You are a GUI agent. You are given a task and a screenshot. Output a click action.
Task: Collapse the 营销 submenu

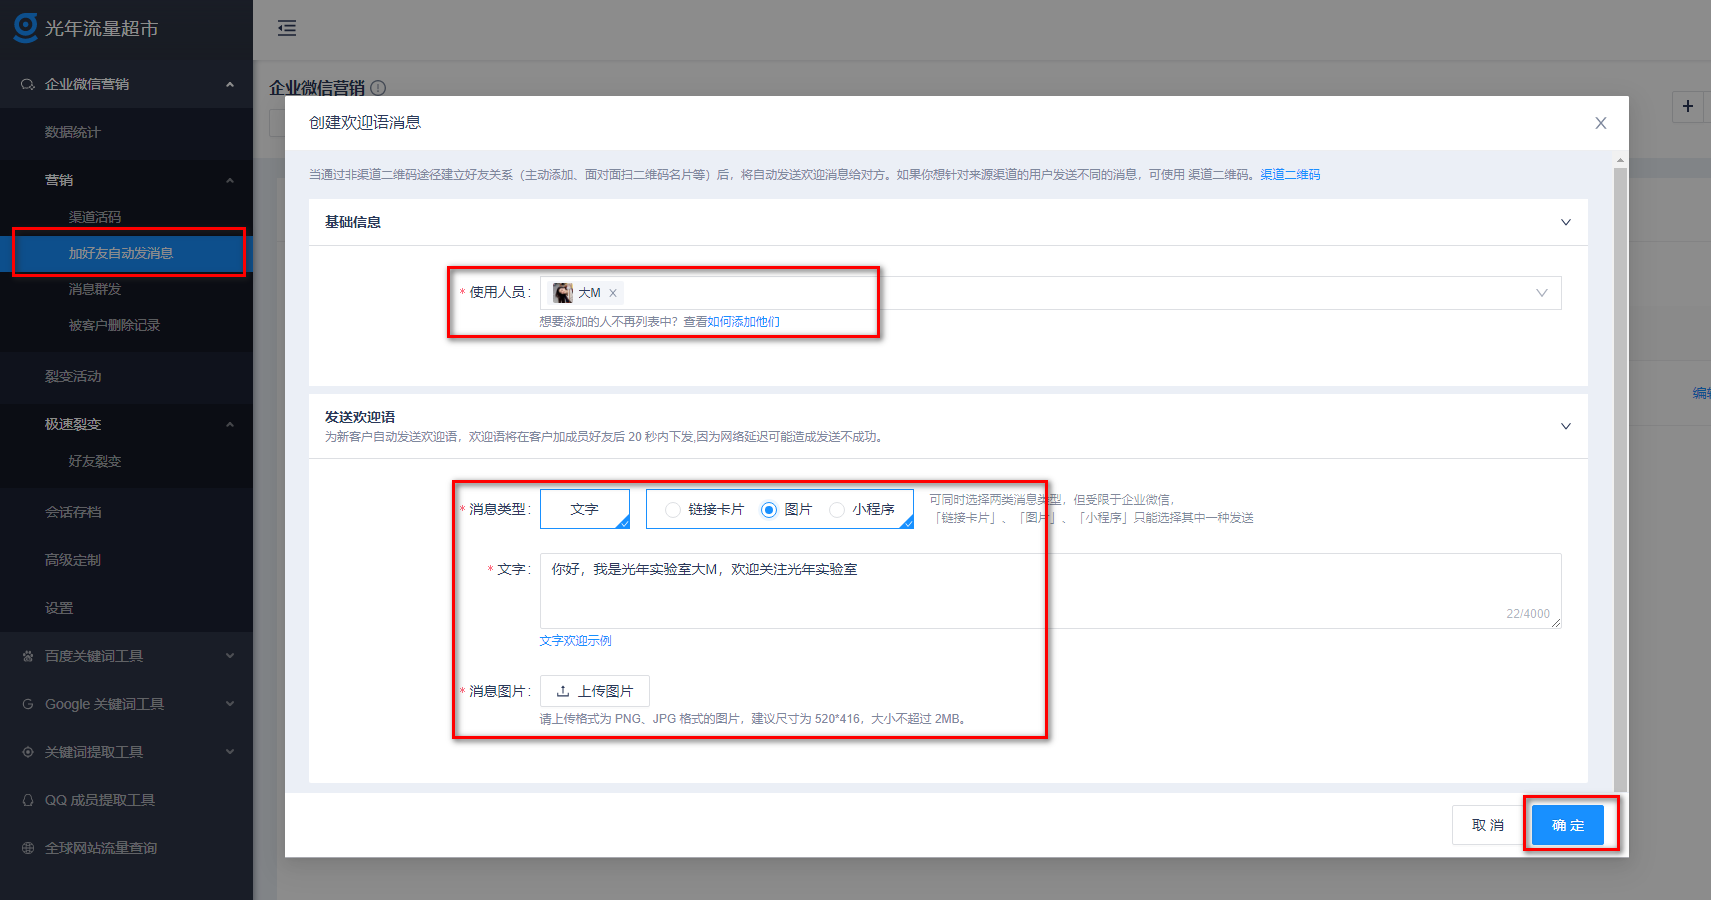tap(230, 180)
